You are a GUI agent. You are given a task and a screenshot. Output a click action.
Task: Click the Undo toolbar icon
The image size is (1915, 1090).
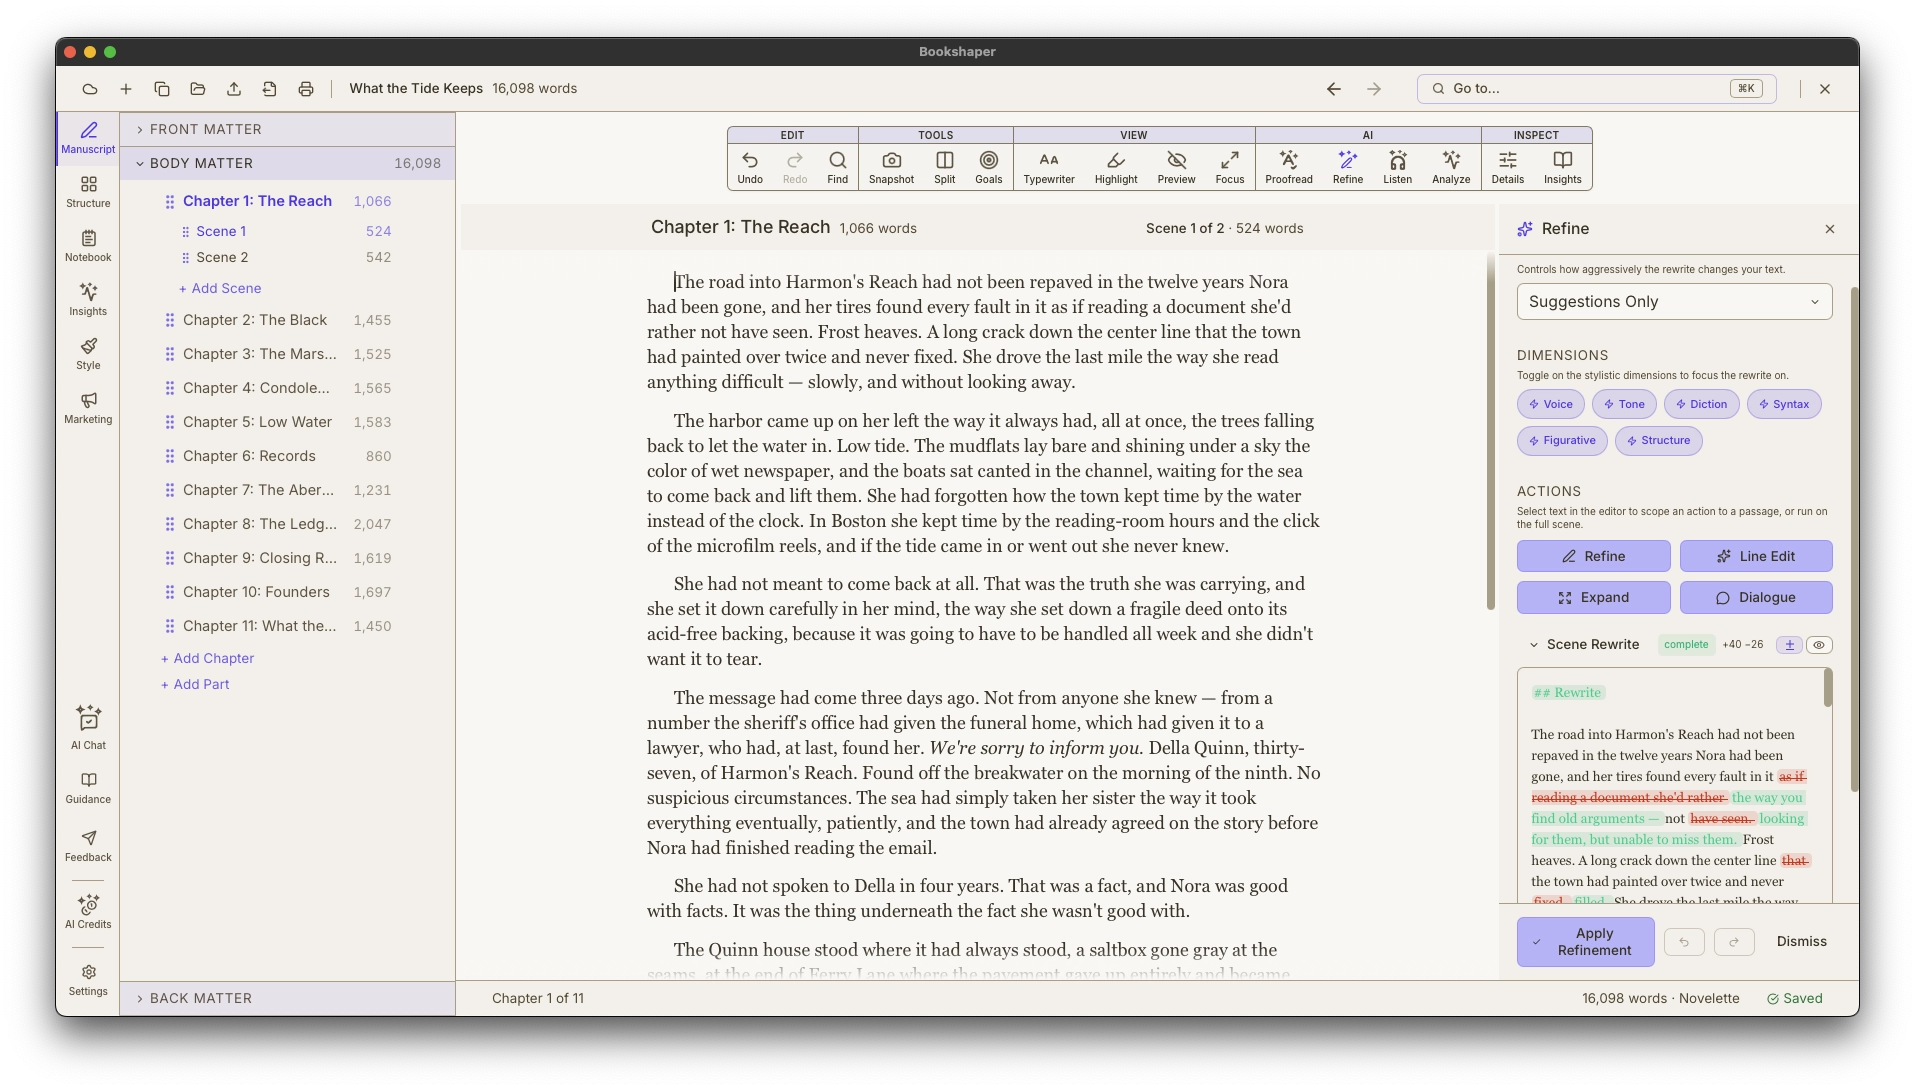point(750,167)
